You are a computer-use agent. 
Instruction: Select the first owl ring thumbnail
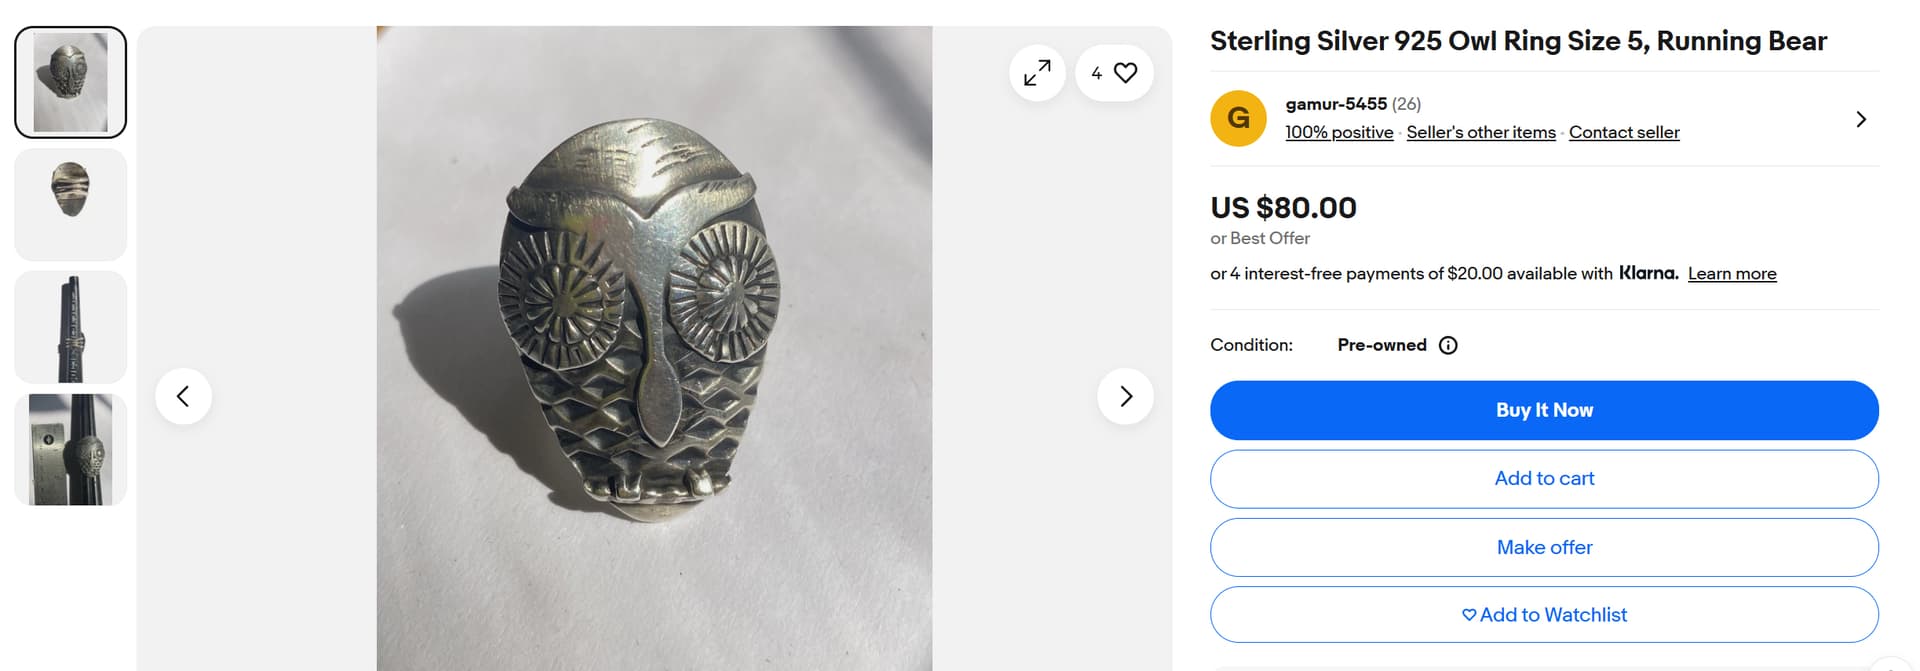click(x=71, y=82)
